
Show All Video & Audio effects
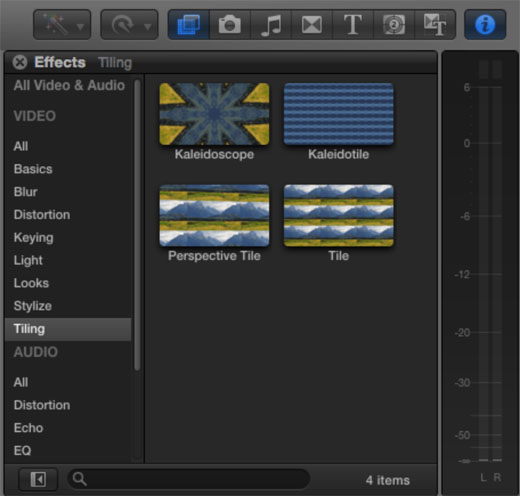[x=69, y=85]
